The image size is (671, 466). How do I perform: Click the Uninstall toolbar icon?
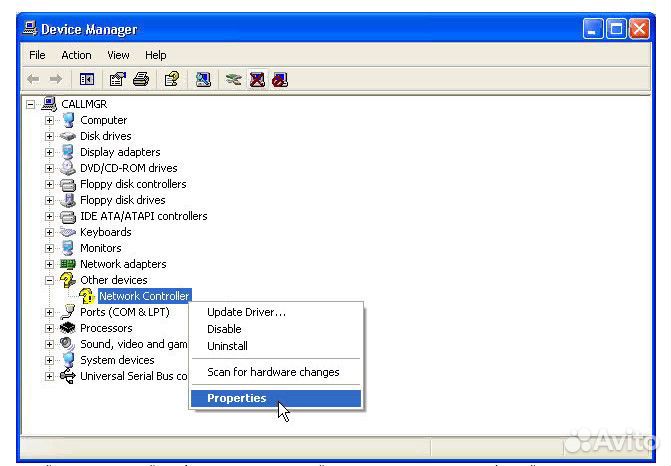click(257, 80)
